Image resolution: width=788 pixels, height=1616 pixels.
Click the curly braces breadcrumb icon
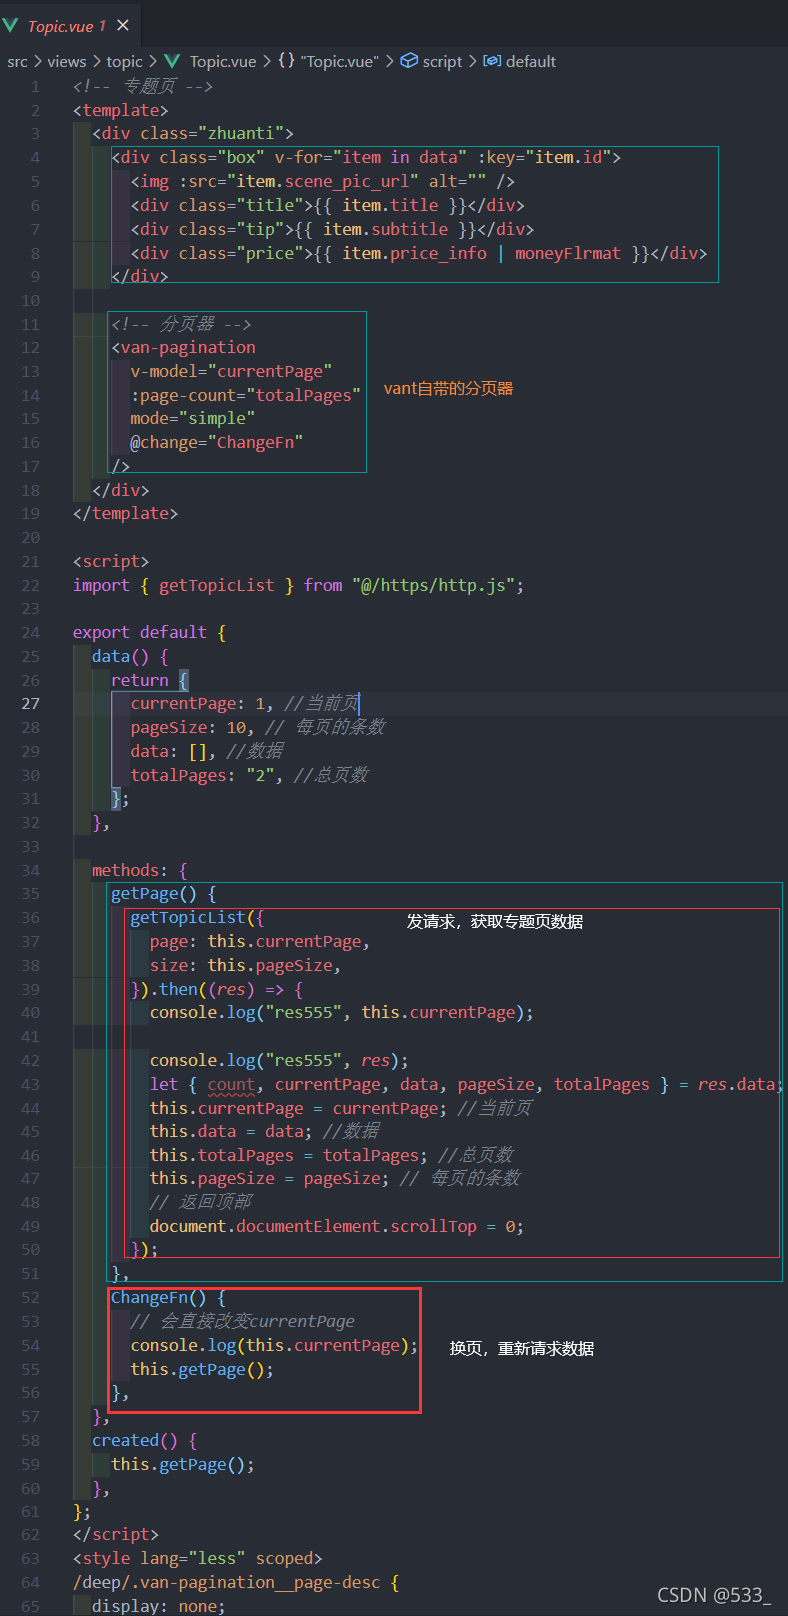pos(287,62)
